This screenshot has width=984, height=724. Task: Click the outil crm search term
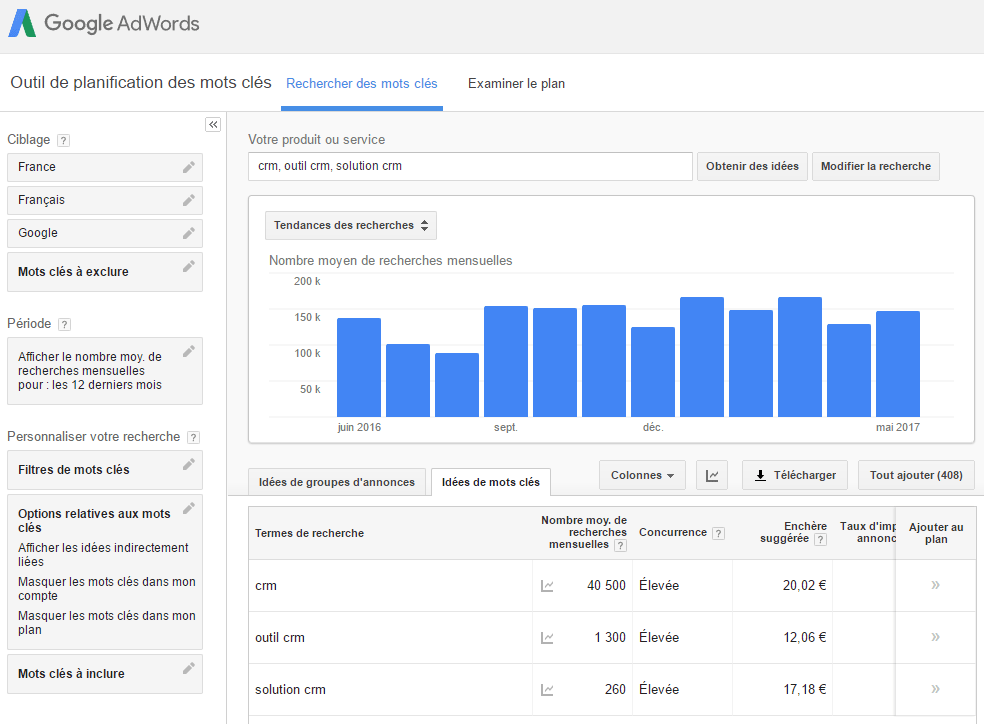click(280, 638)
